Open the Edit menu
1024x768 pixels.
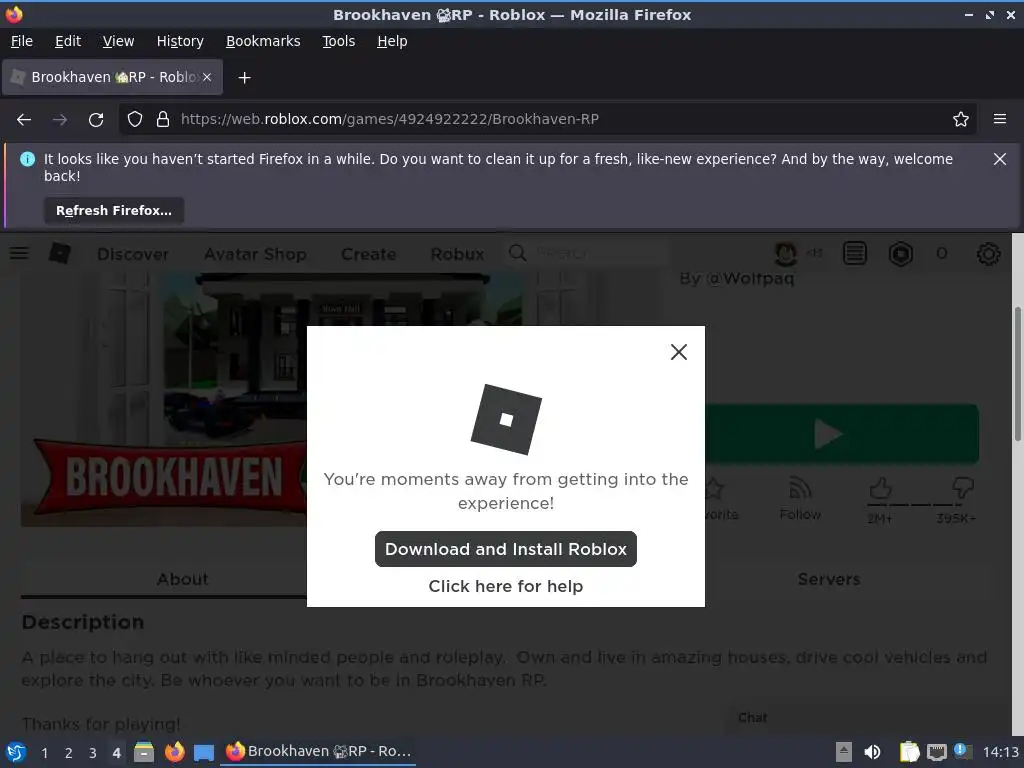click(68, 41)
